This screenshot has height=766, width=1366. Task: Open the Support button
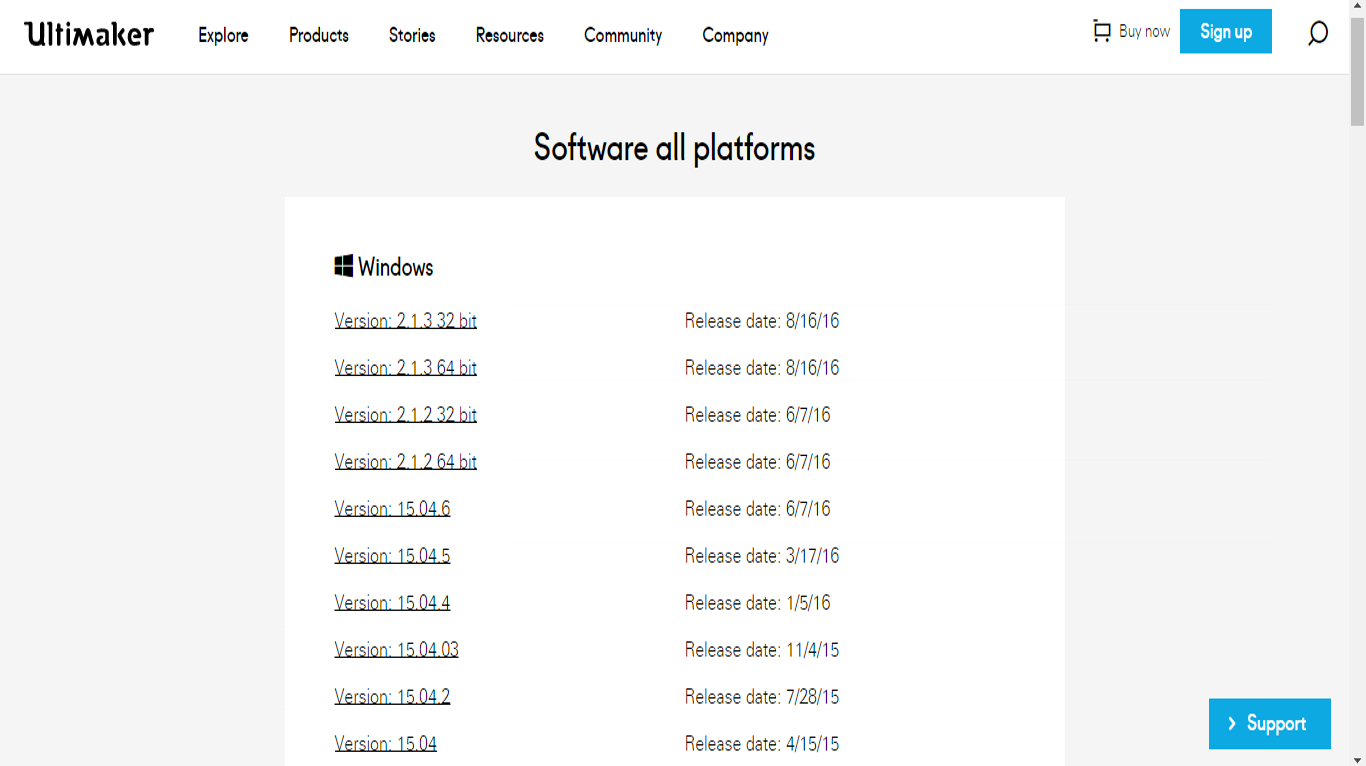(1270, 723)
